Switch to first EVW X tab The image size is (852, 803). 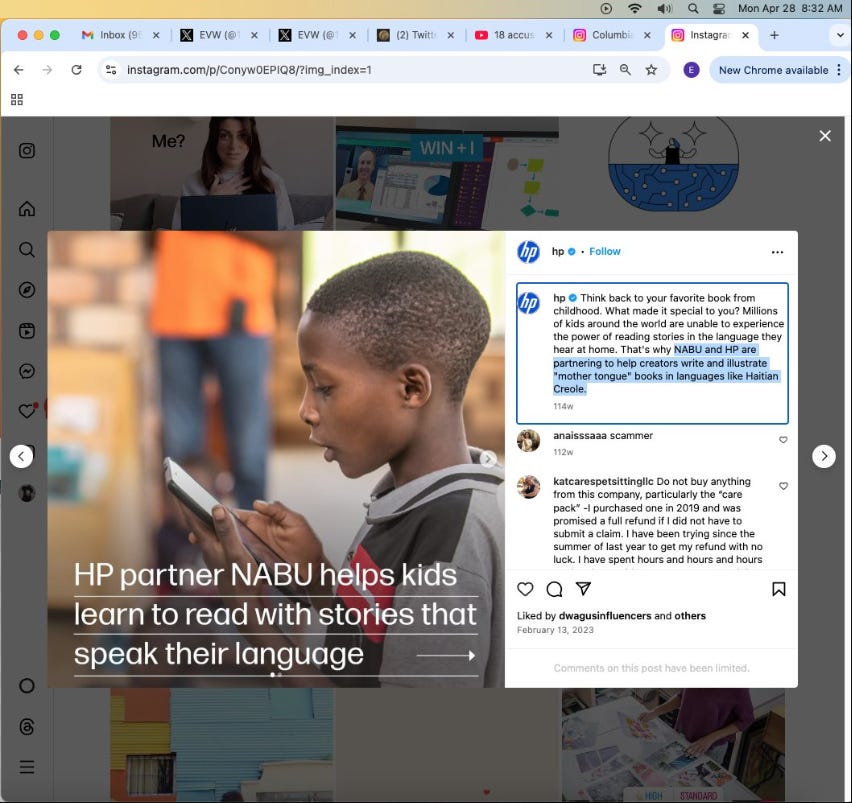point(217,35)
